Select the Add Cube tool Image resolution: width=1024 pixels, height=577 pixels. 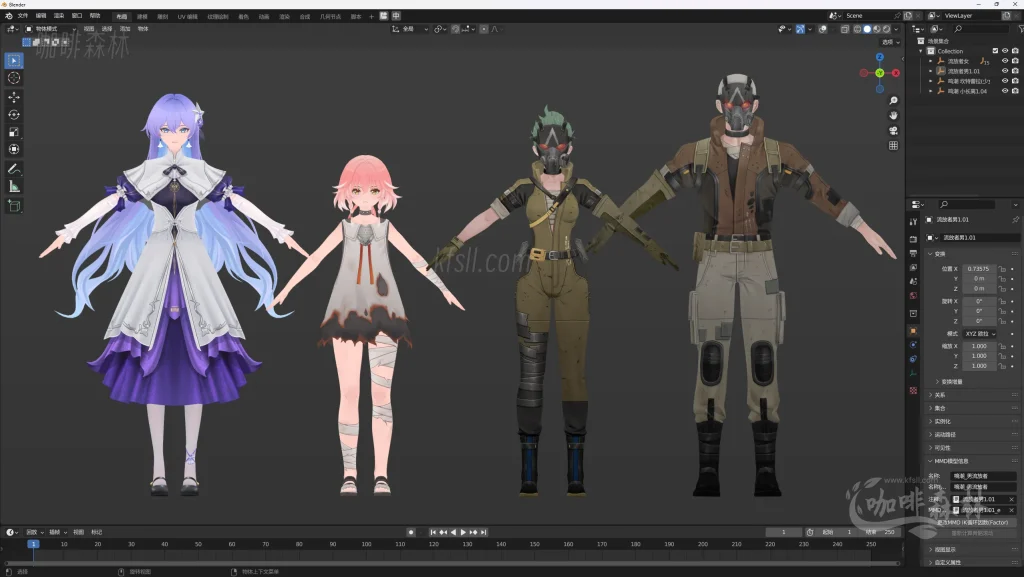(x=14, y=206)
